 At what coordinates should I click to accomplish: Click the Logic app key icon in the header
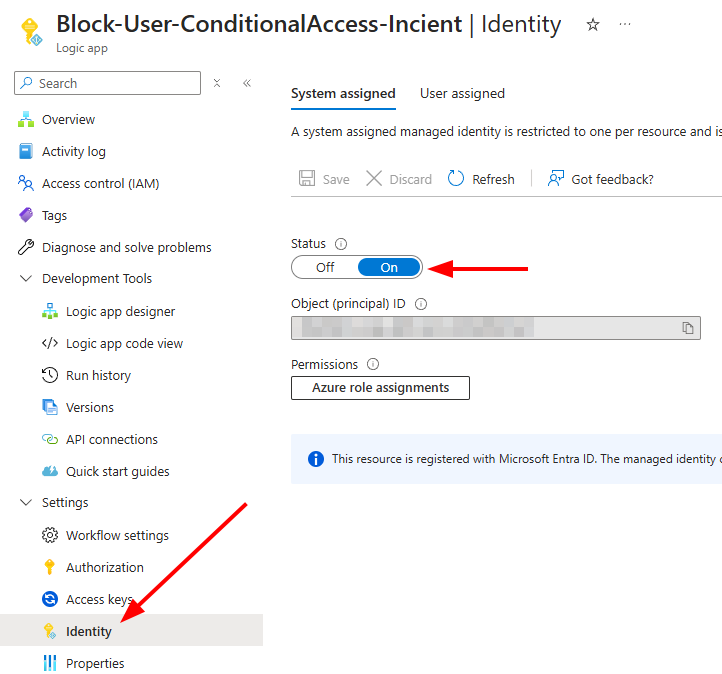[x=32, y=32]
